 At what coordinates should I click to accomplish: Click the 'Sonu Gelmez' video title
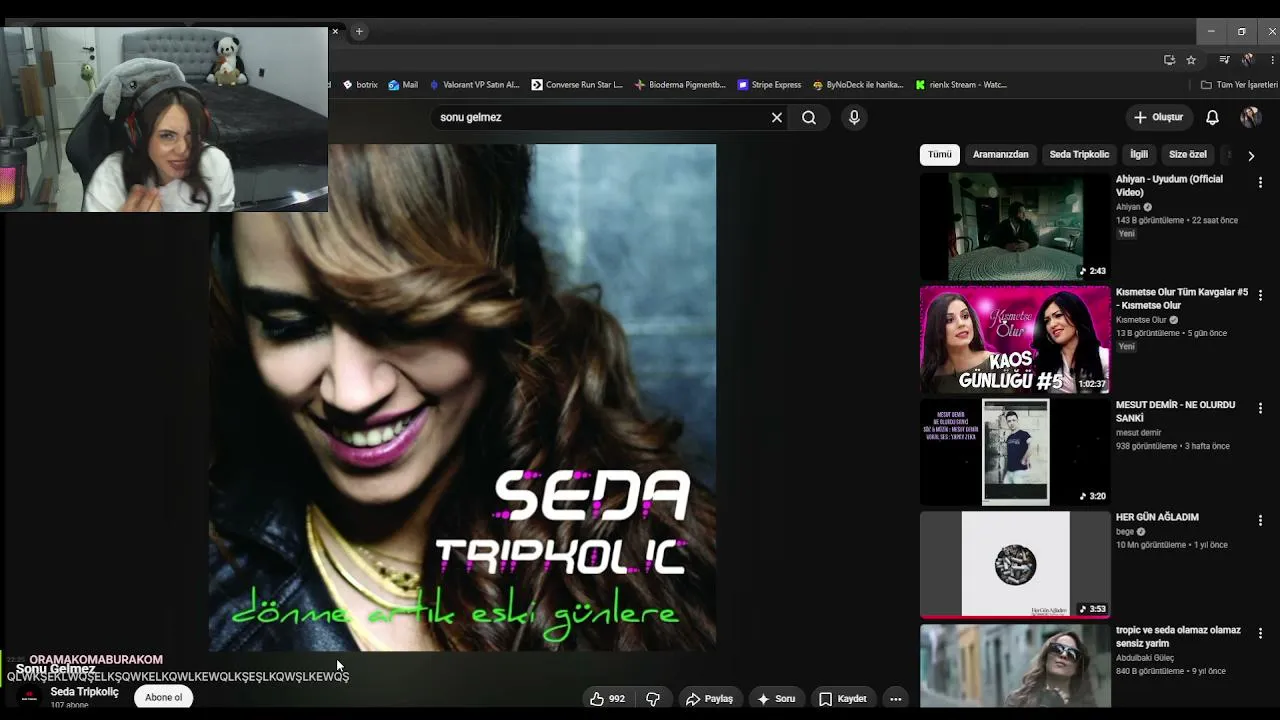[x=55, y=669]
